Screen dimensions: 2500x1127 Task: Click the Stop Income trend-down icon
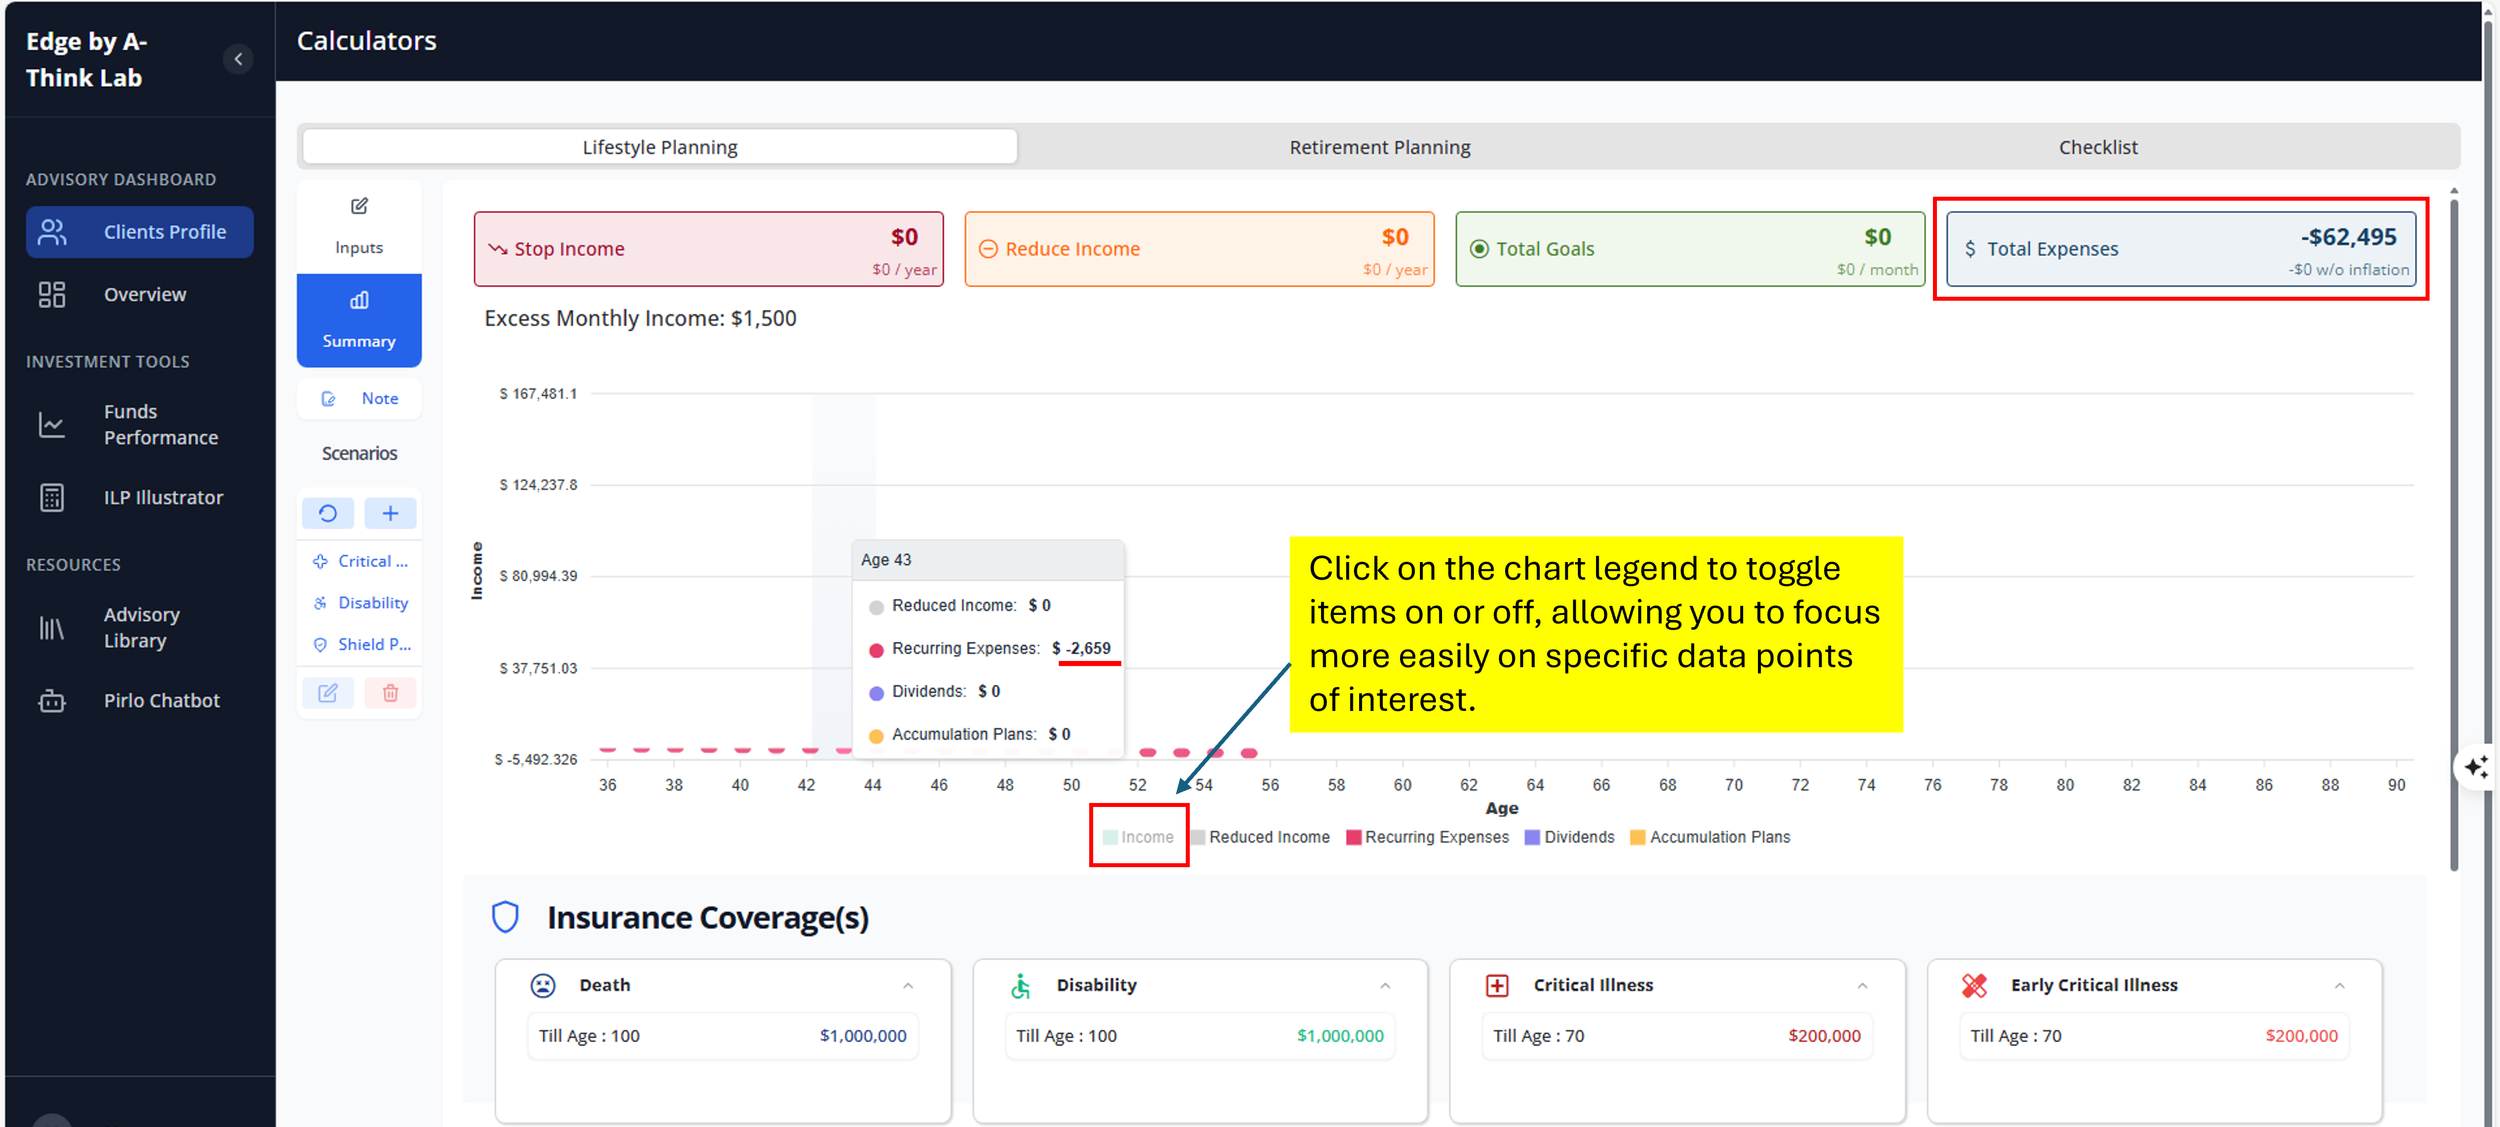point(497,249)
